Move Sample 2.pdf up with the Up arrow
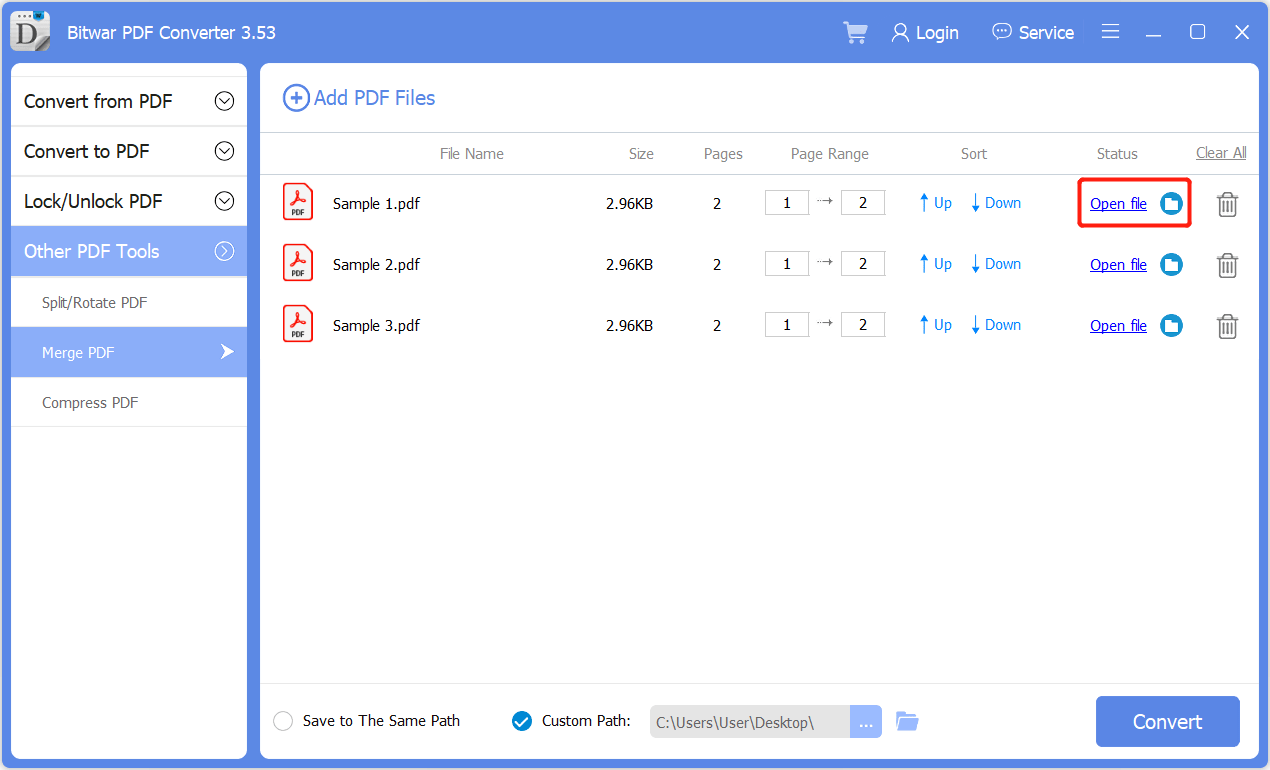 click(x=934, y=263)
